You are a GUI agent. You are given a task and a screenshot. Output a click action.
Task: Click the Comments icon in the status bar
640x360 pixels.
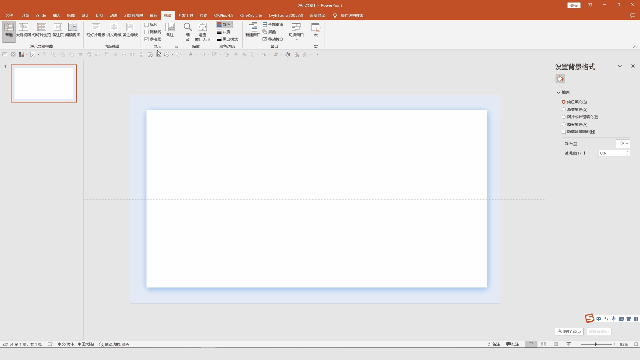[x=512, y=344]
